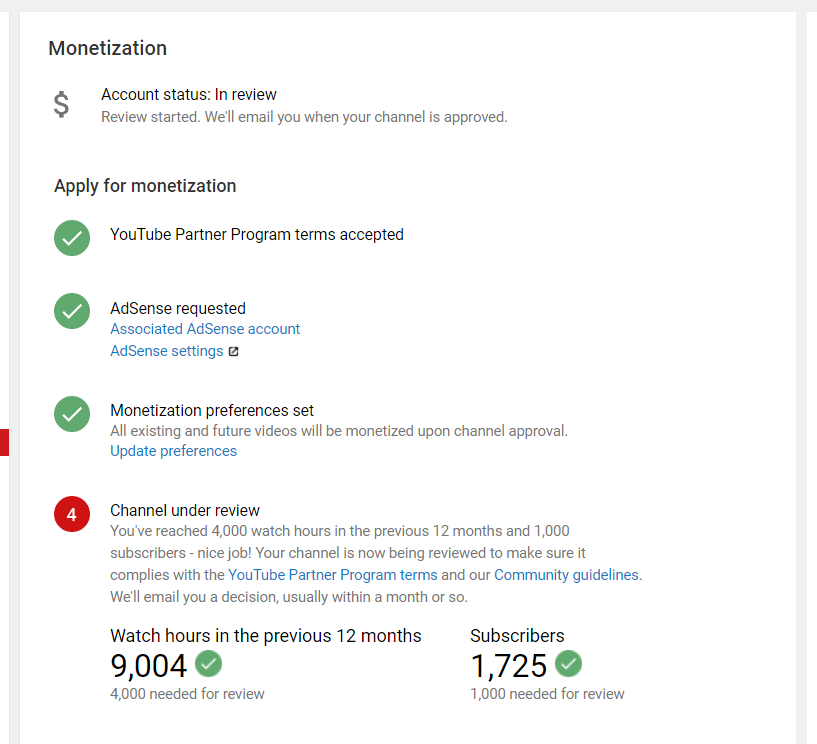Viewport: 817px width, 744px height.
Task: Click the green check next to 1,725 subscribers
Action: tap(568, 664)
